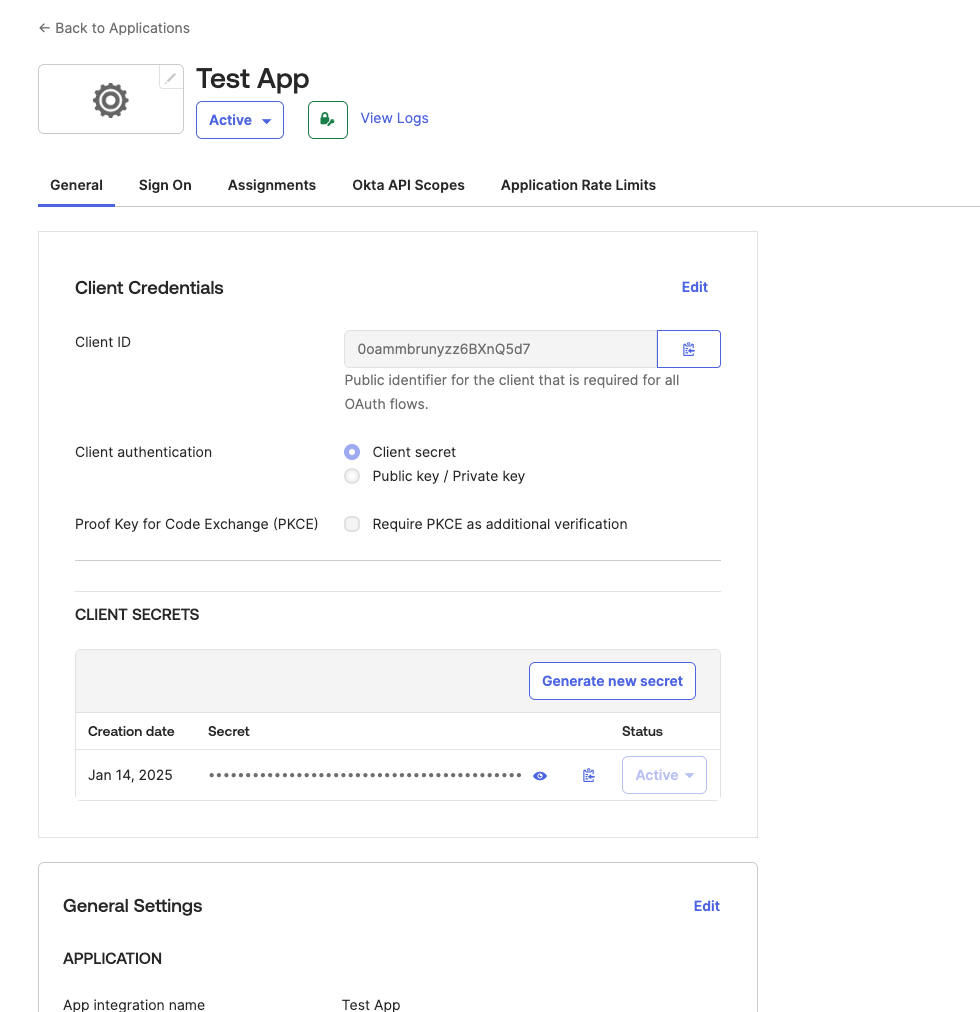Click the CLIENT SECRETS heading
Viewport: 980px width, 1012px height.
[137, 614]
